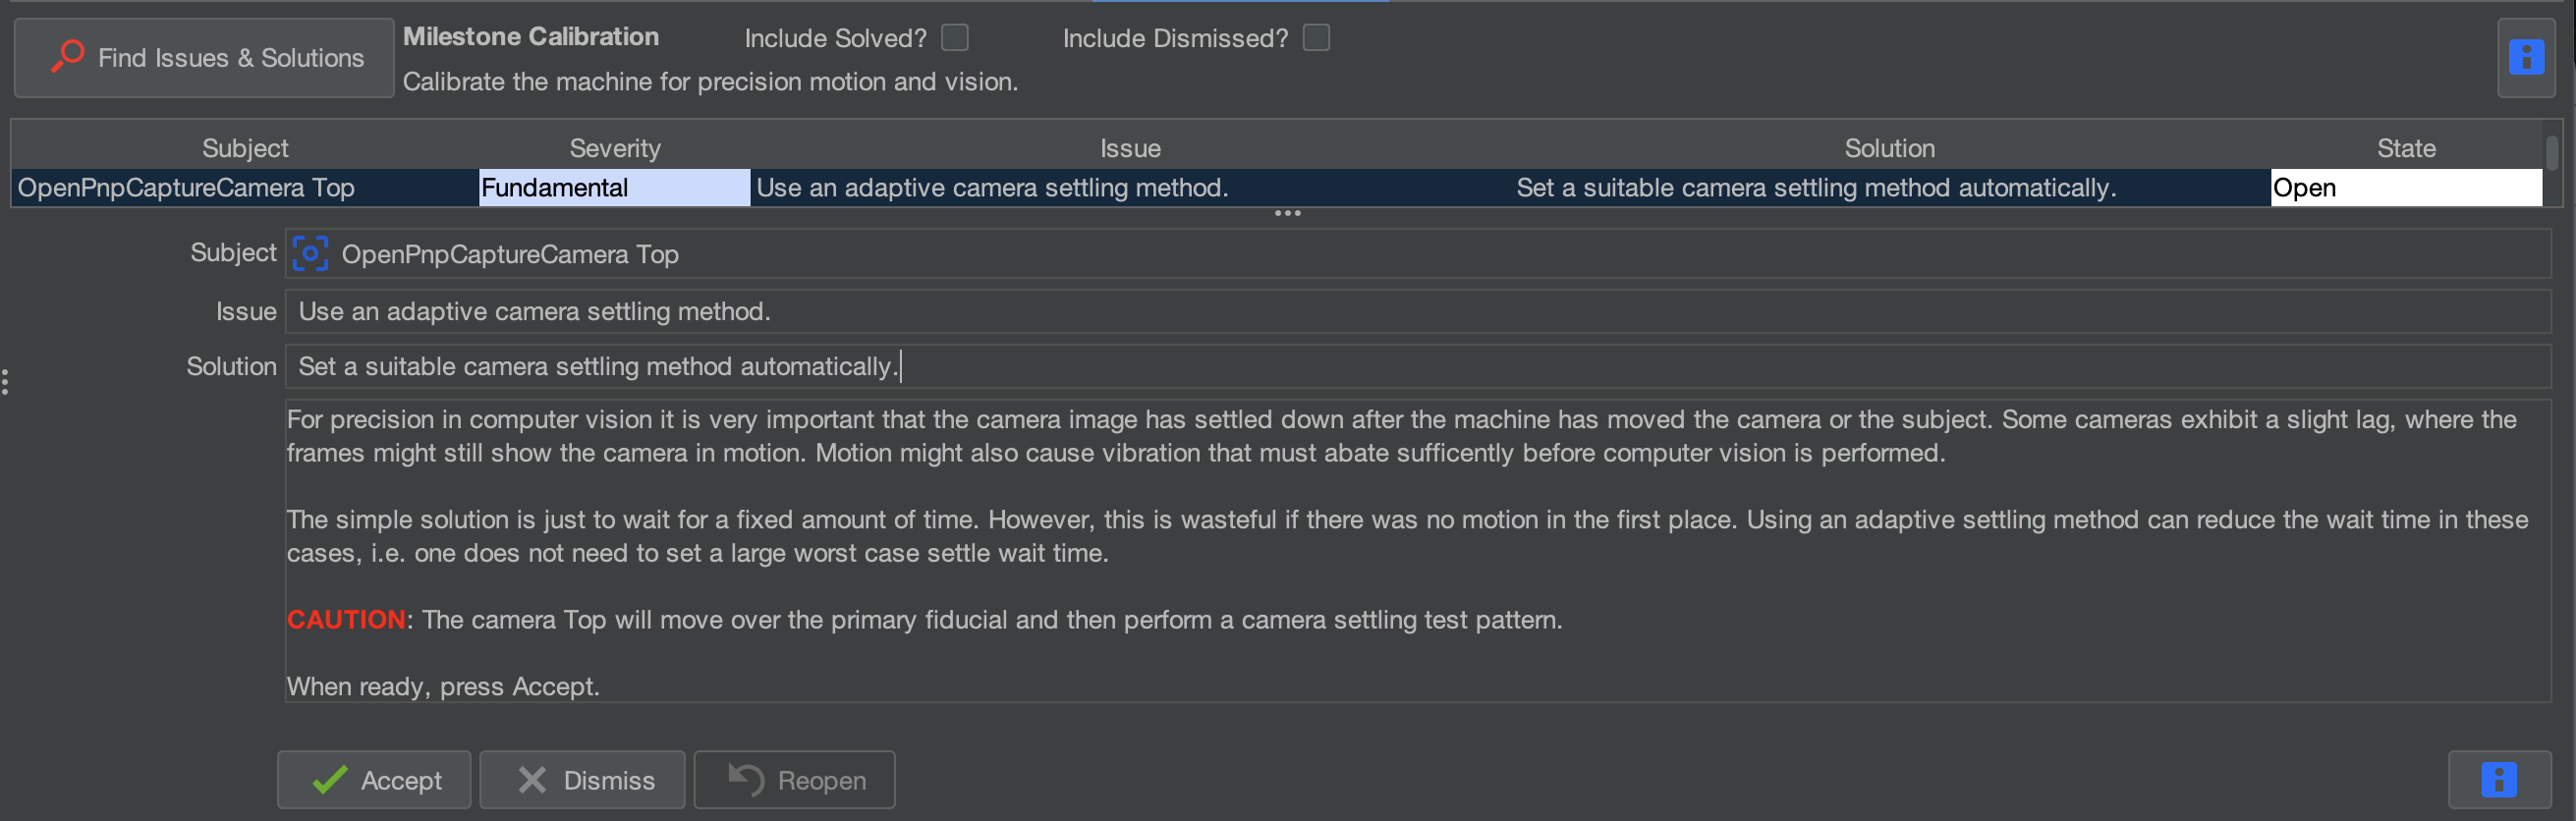2576x821 pixels.
Task: Open the Open state cell dropdown
Action: click(x=2405, y=188)
